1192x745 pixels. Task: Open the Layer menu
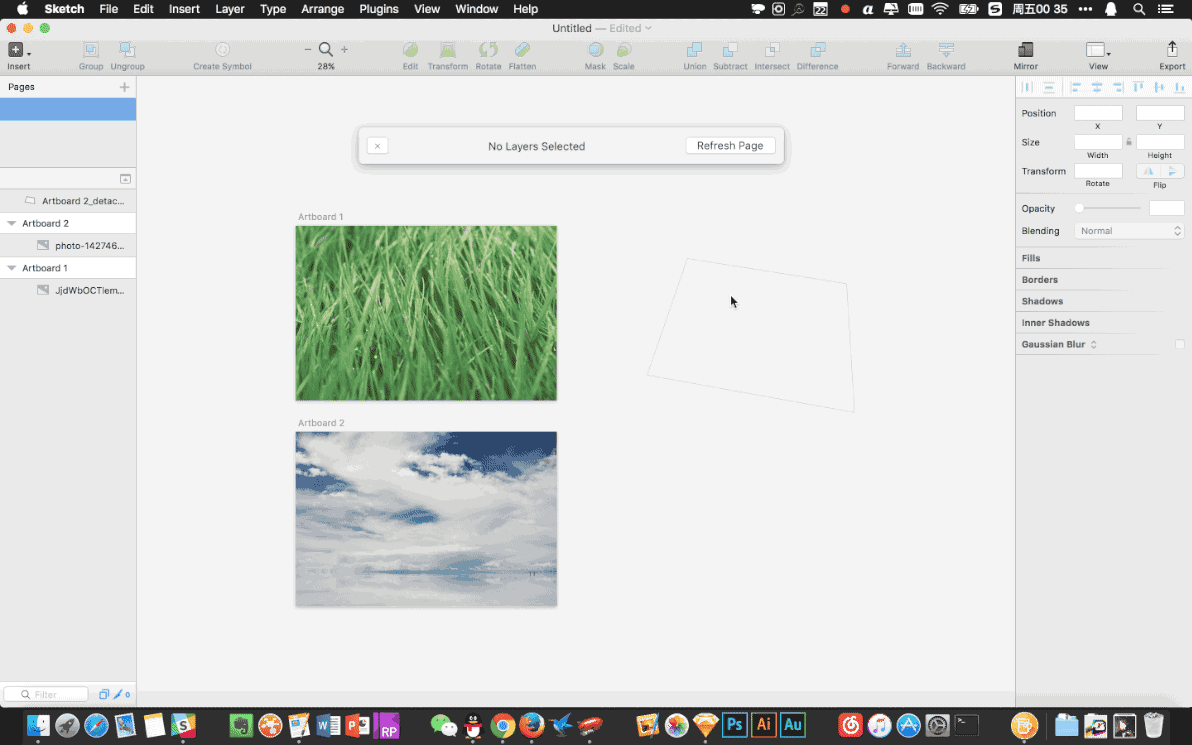tap(230, 9)
